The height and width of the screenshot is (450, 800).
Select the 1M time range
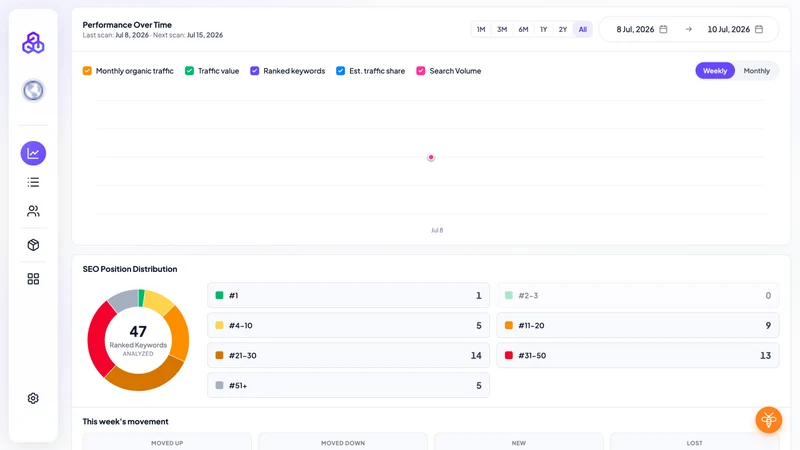pyautogui.click(x=481, y=30)
